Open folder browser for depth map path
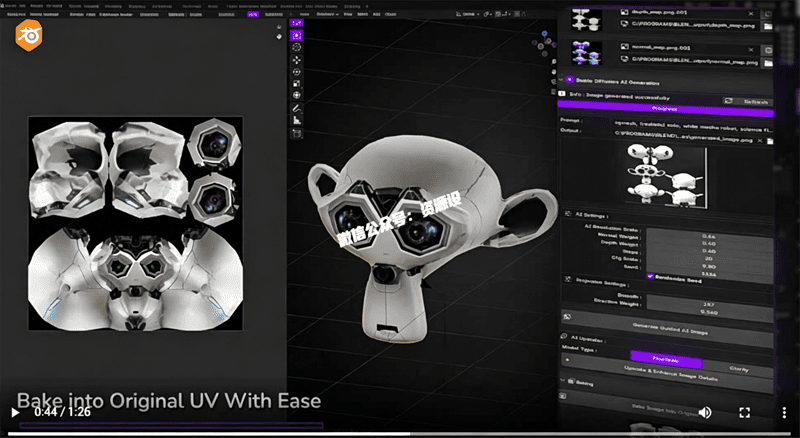800x438 pixels. click(767, 25)
